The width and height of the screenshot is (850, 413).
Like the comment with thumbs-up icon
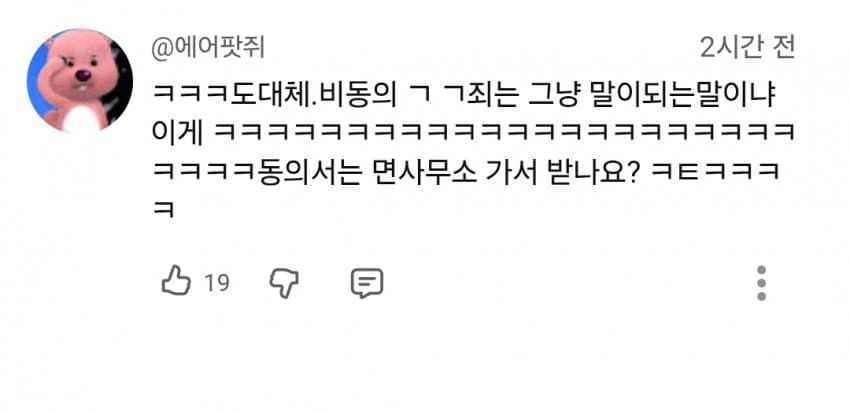click(x=176, y=280)
